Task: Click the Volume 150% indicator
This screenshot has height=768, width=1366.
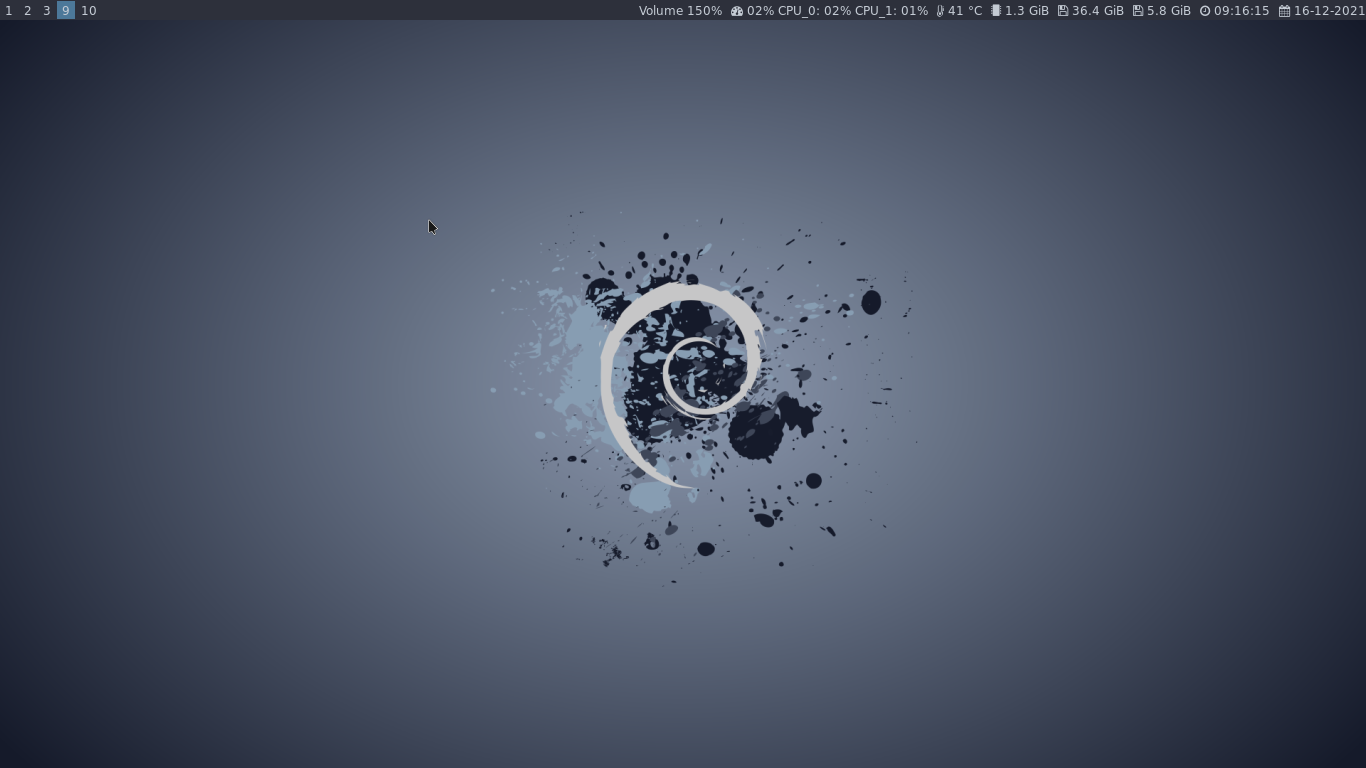Action: [680, 10]
